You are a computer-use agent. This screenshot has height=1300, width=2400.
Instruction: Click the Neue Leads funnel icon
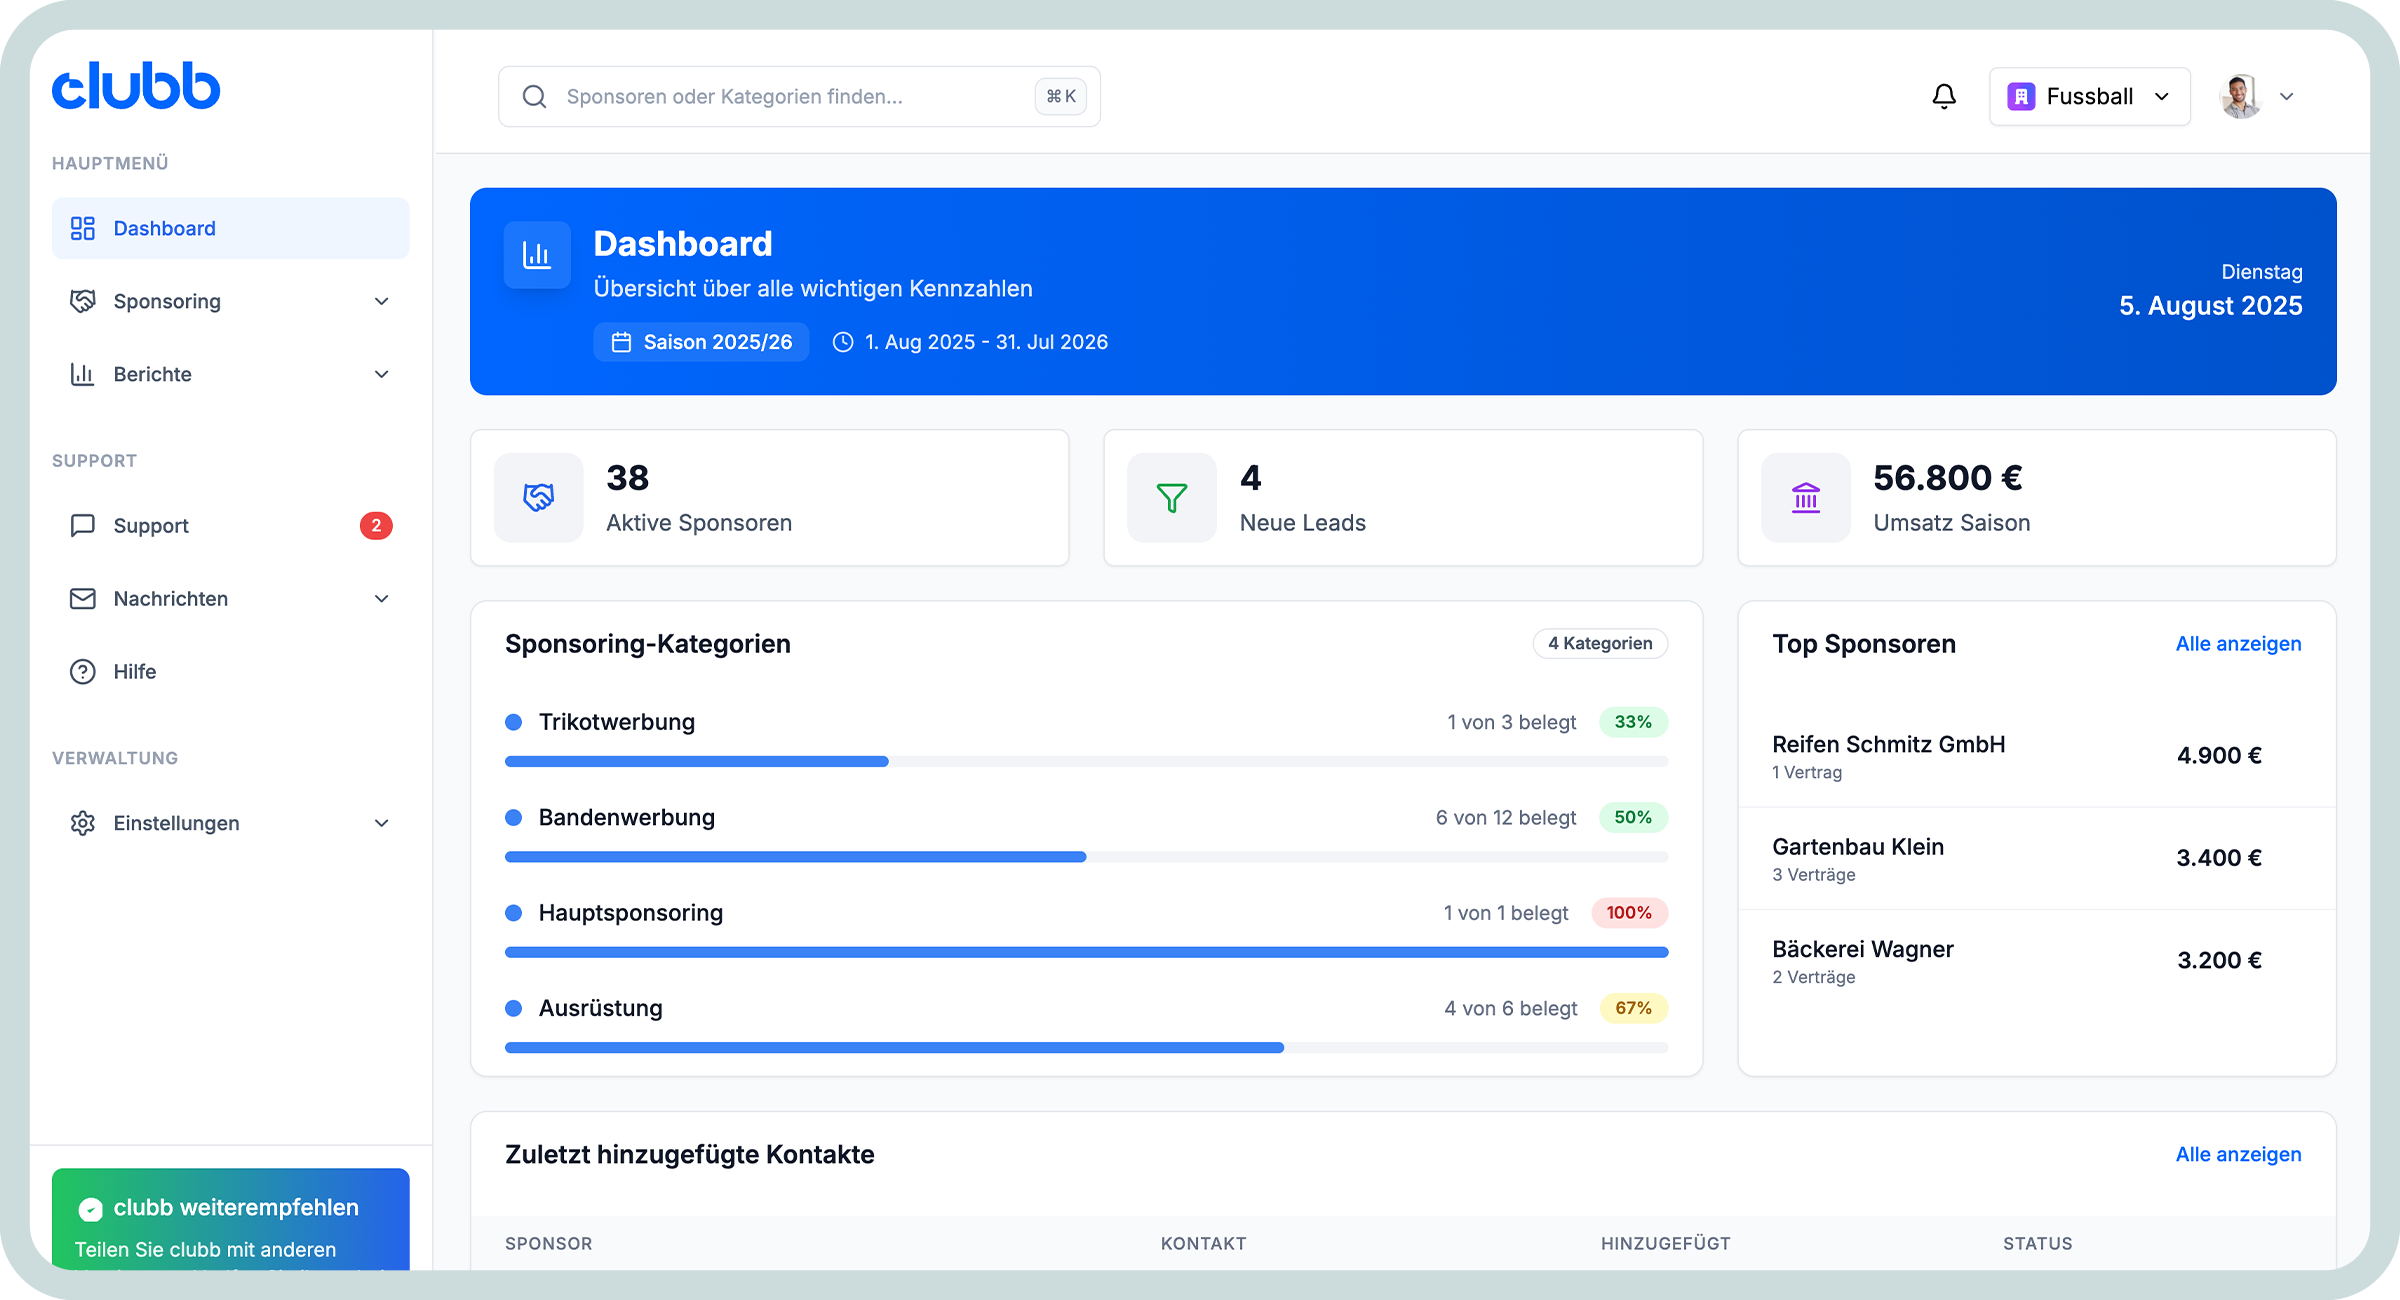pos(1170,497)
